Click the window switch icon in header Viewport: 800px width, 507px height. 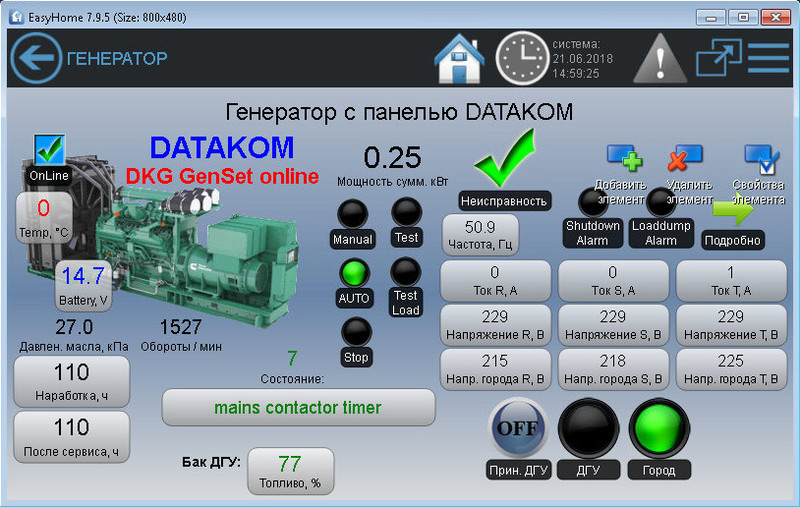[x=717, y=58]
